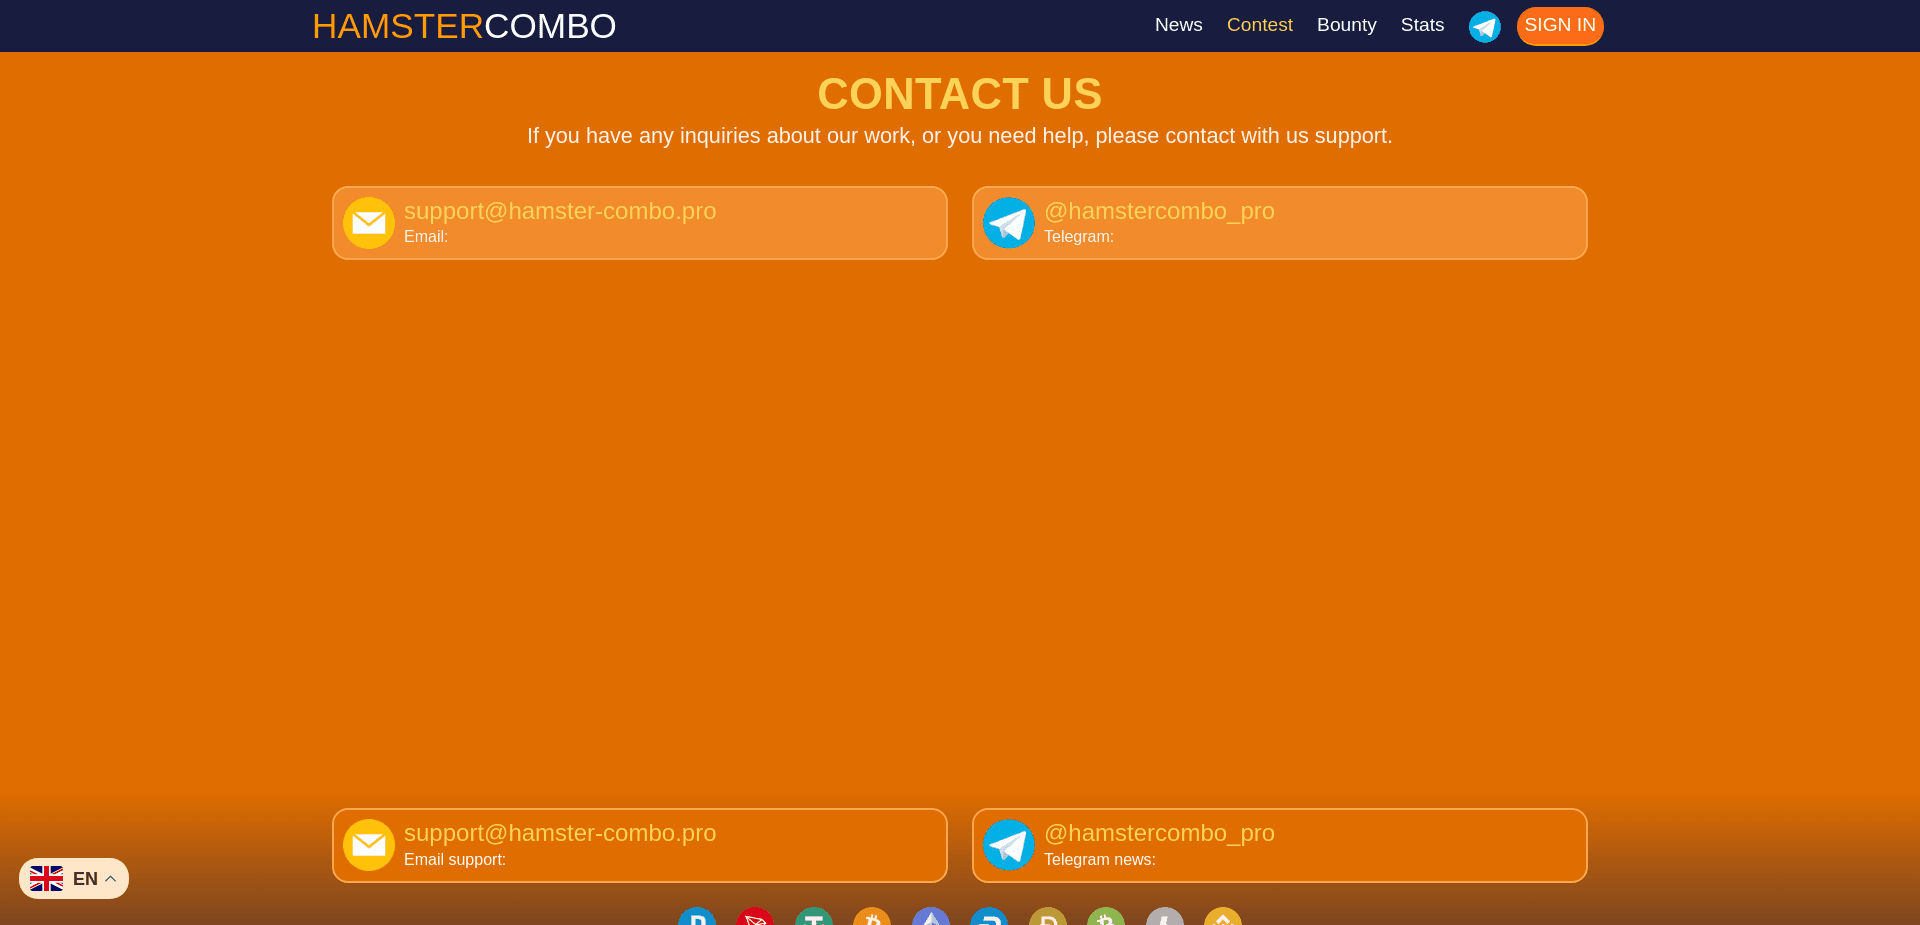Select the Bitcoin payment icon
Image resolution: width=1920 pixels, height=925 pixels.
tap(871, 918)
